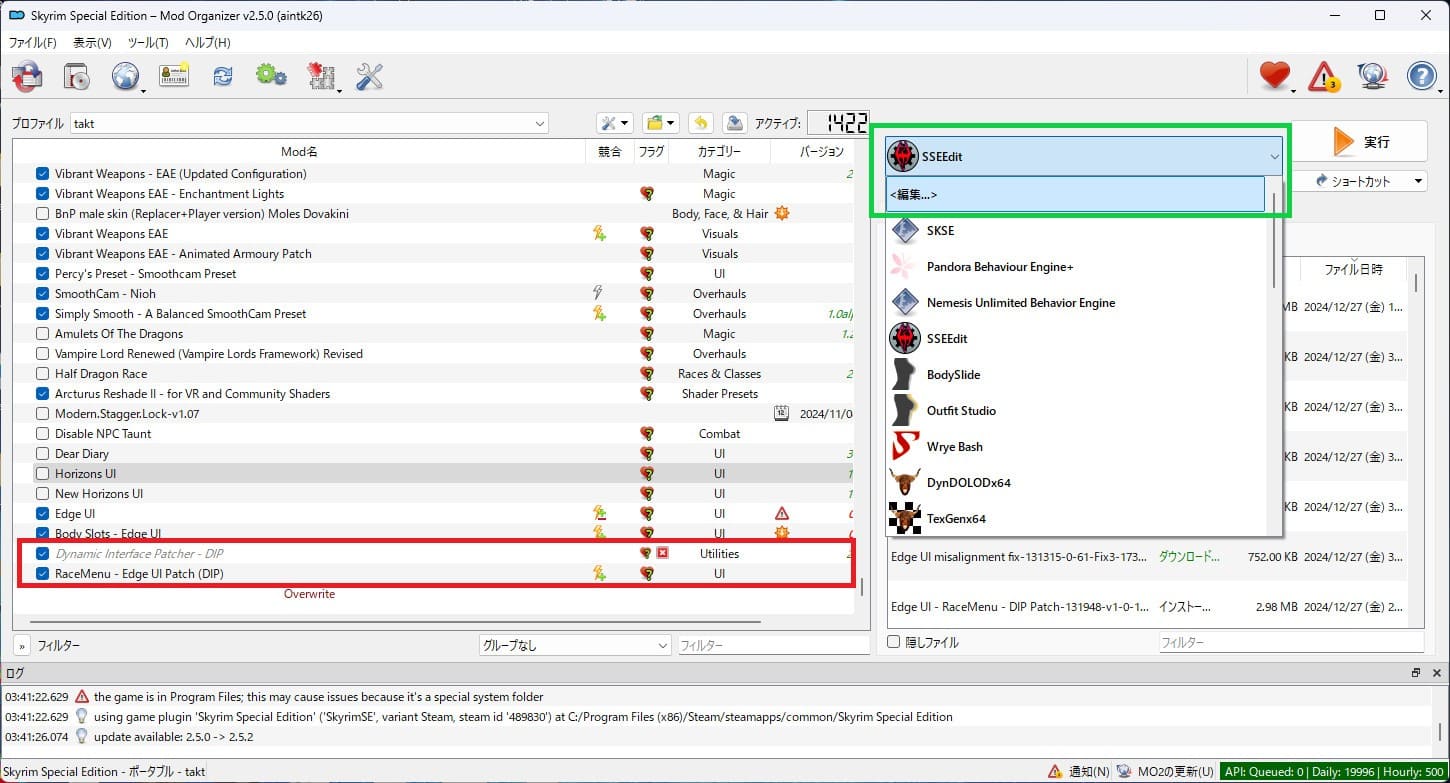Click MO2の更新(U) in status bar
Screen dimensions: 1450x783
[1166, 772]
